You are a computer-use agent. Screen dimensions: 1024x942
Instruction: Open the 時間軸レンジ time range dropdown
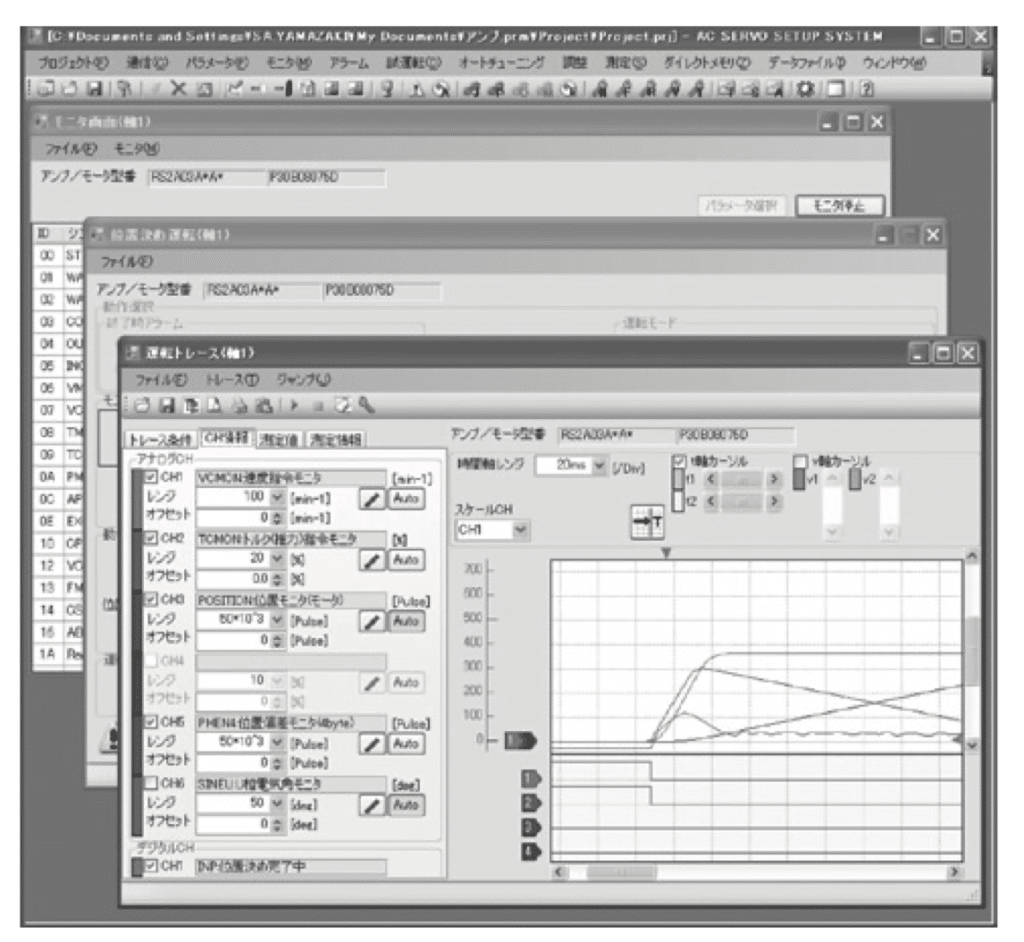(x=599, y=465)
